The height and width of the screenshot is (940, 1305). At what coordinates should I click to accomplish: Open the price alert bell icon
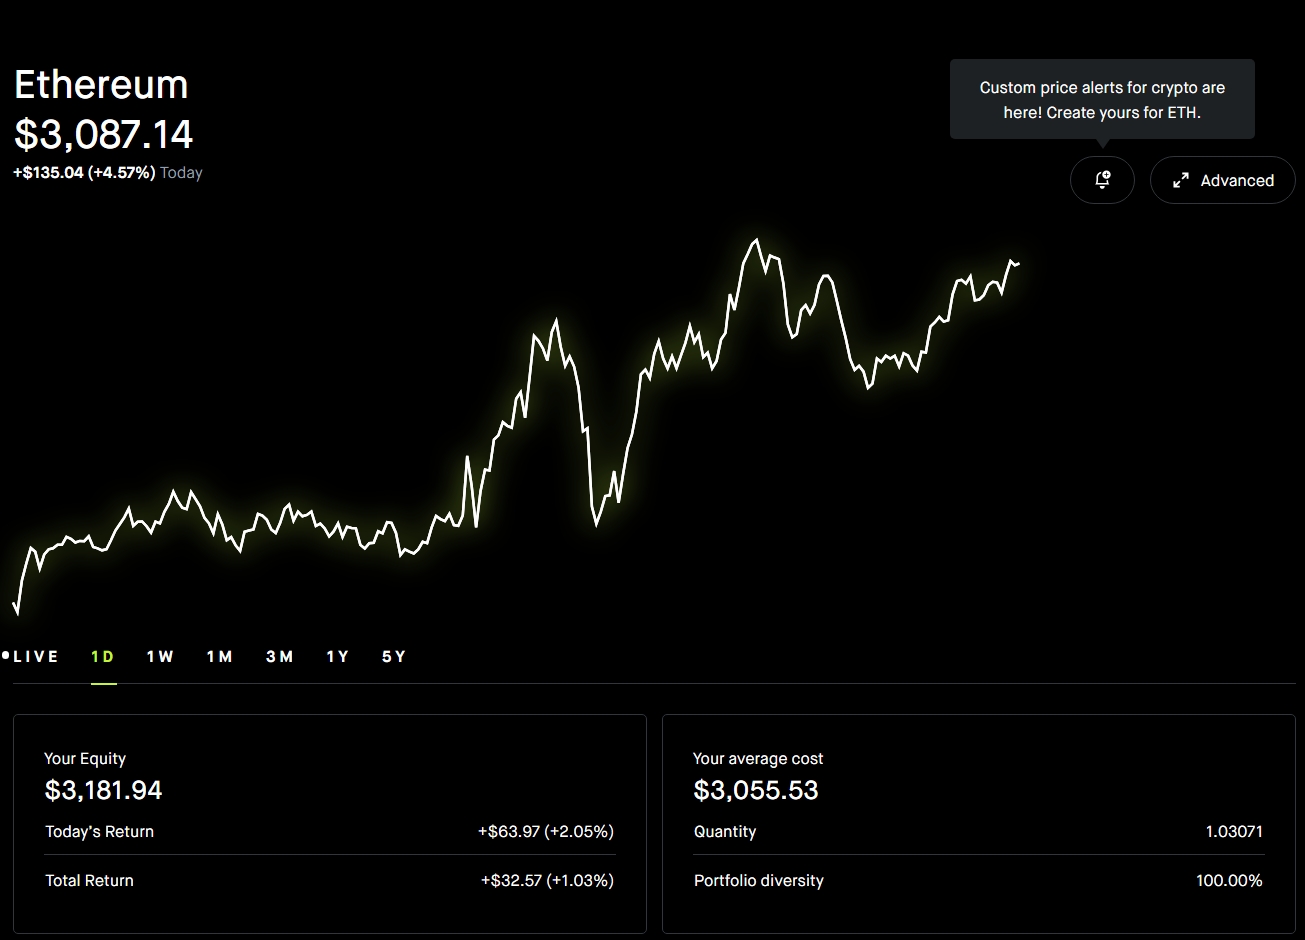coord(1102,180)
